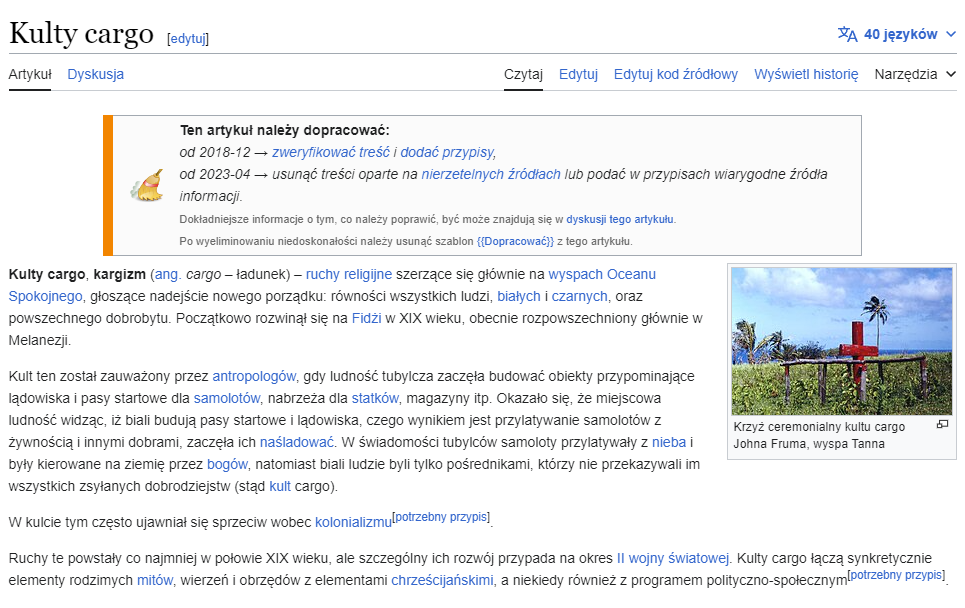The image size is (965, 608).
Task: Expand the 40 języków language dropdown
Action: [x=897, y=34]
